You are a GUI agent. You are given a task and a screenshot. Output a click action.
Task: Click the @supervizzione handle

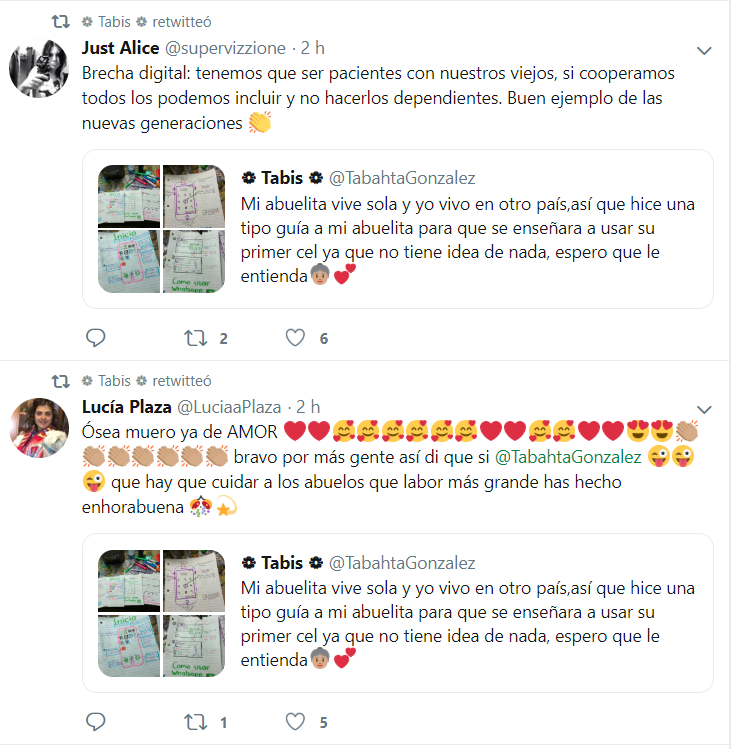225,48
